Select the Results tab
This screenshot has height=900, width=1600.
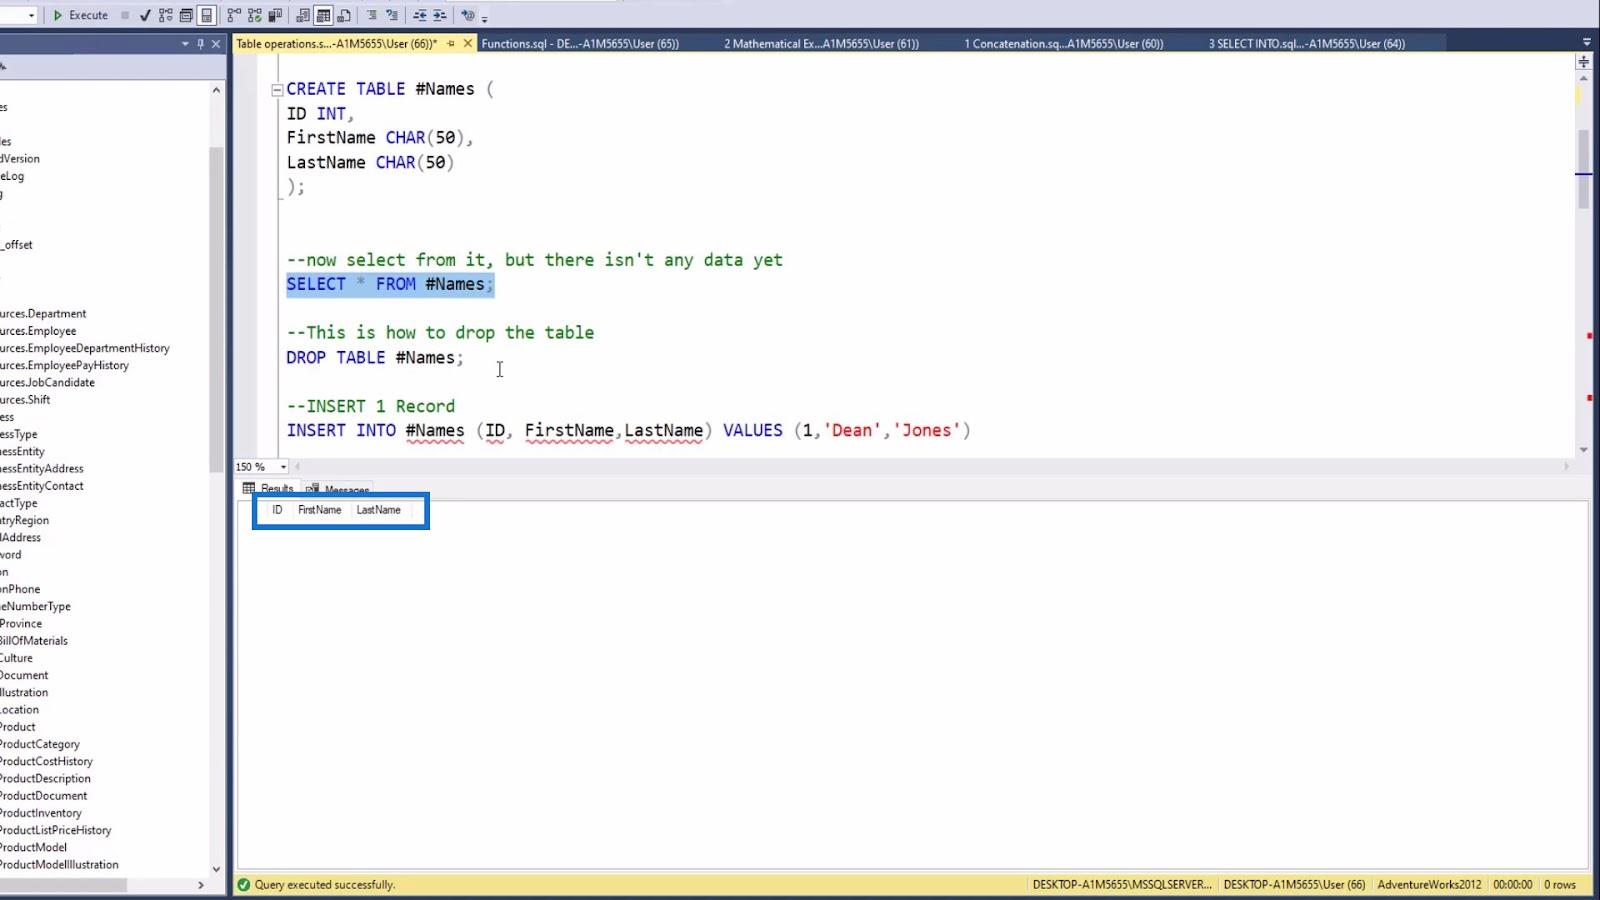[268, 489]
